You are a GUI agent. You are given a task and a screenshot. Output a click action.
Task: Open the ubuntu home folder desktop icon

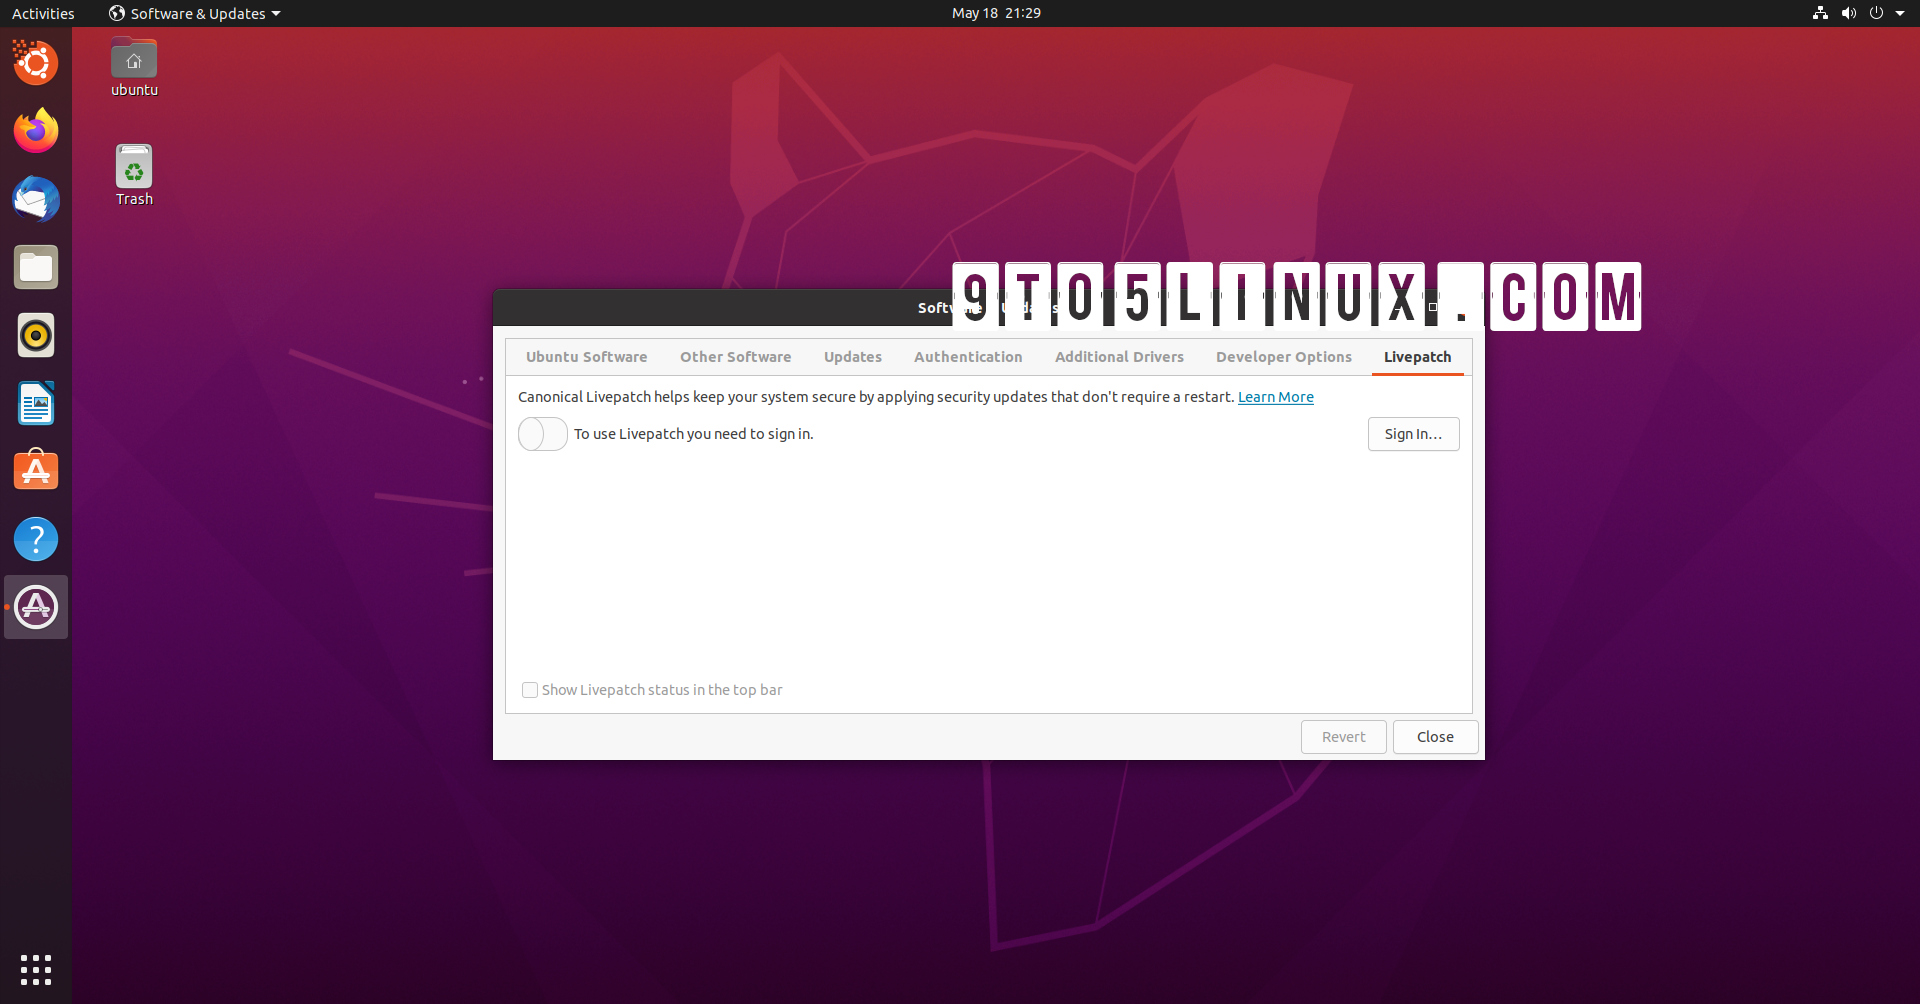(134, 67)
